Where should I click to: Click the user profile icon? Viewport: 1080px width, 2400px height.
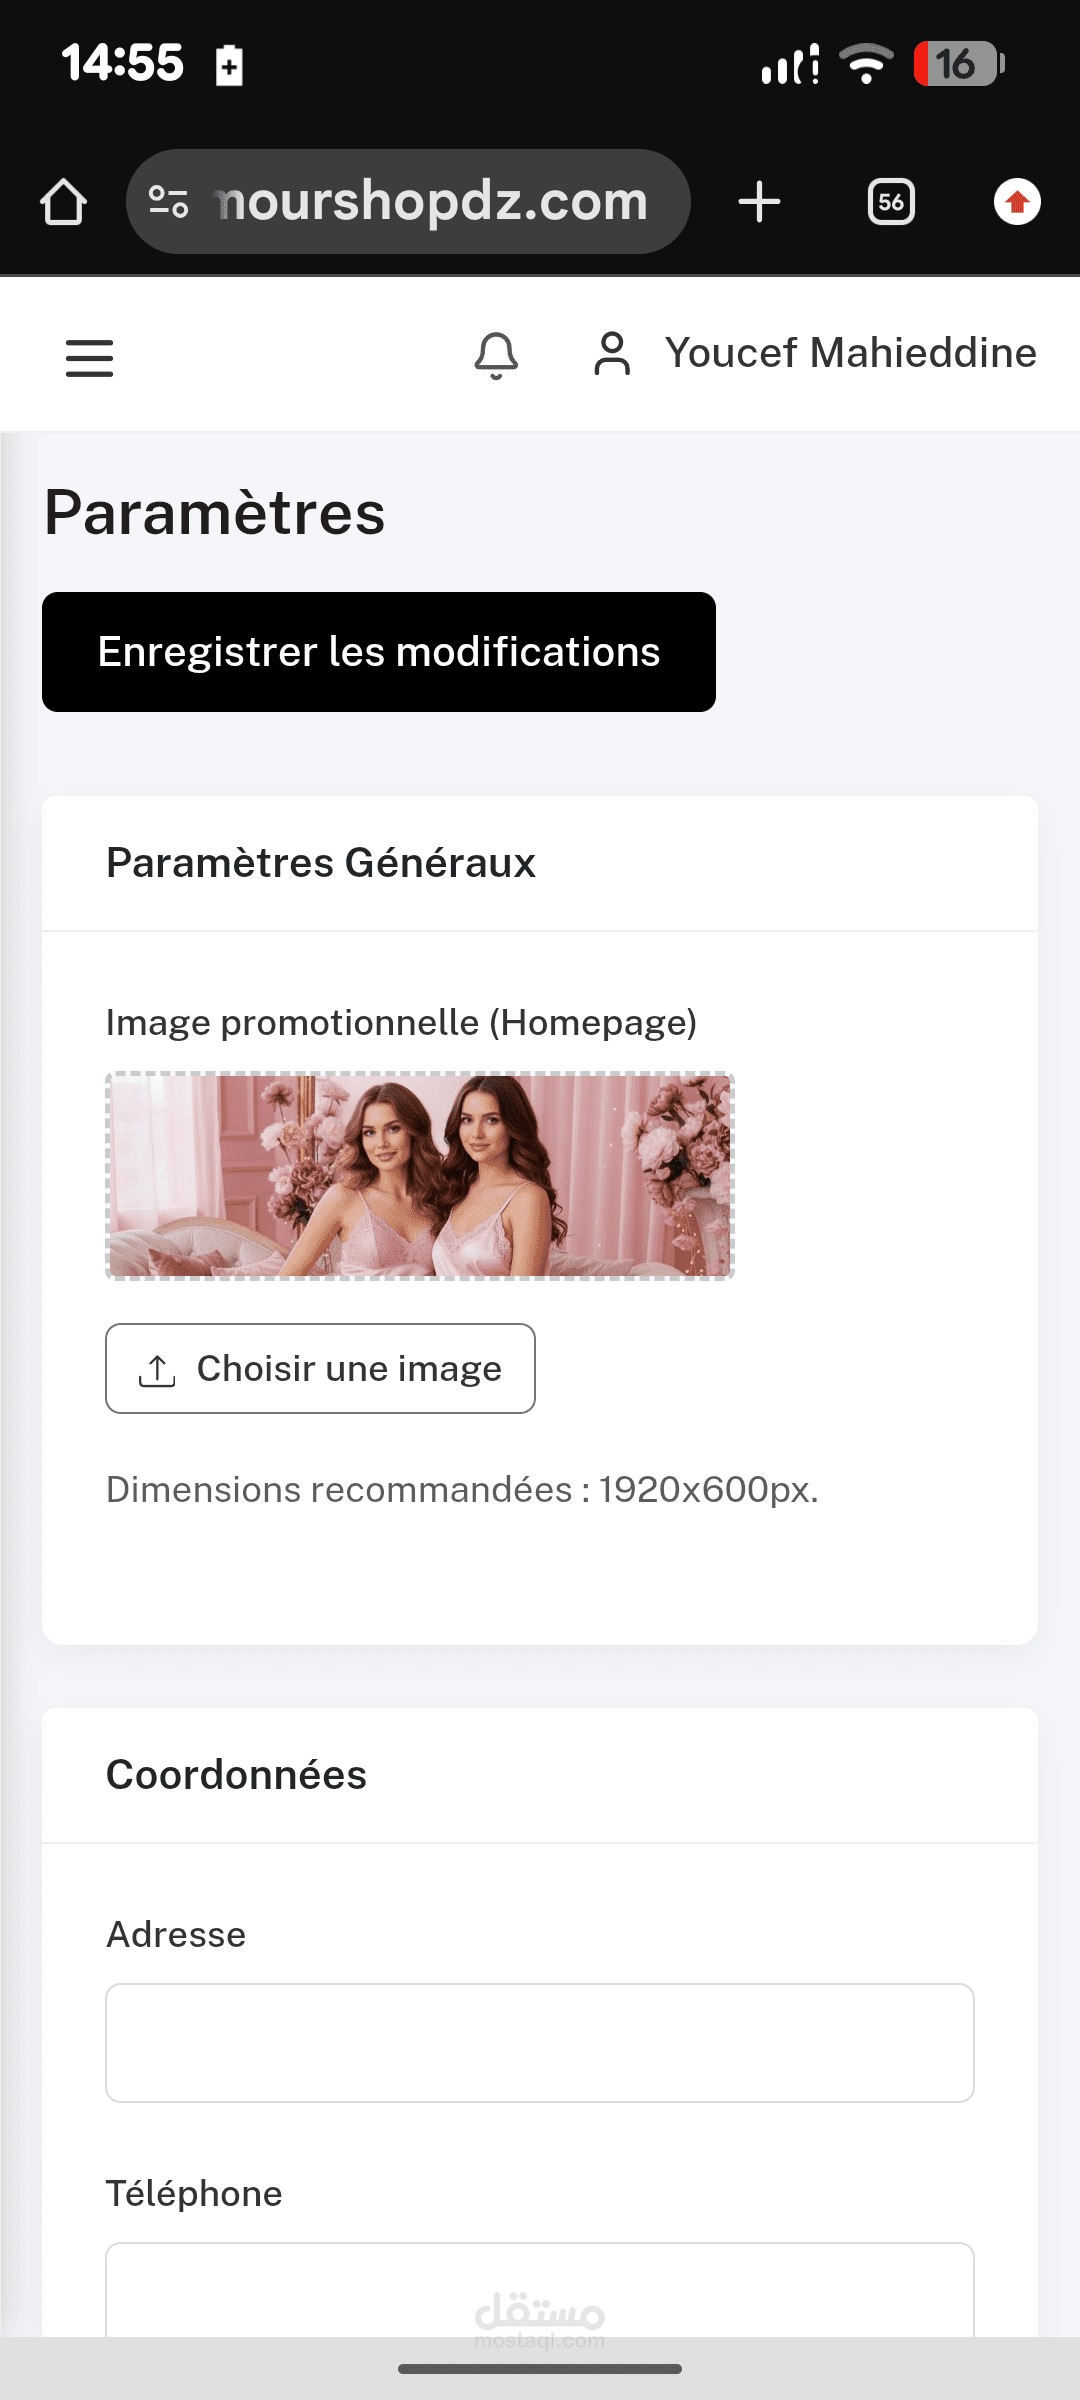coord(612,354)
